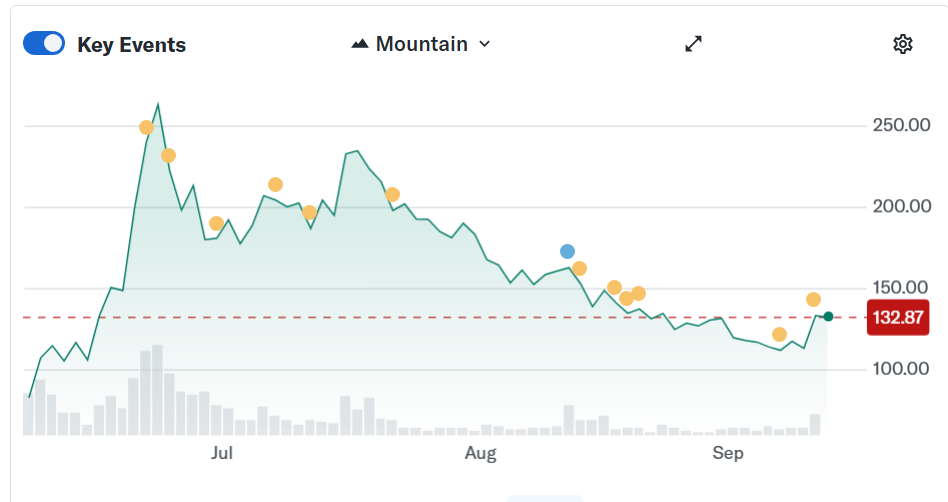Click the 250.00 price axis label
The width and height of the screenshot is (948, 502).
[x=902, y=125]
